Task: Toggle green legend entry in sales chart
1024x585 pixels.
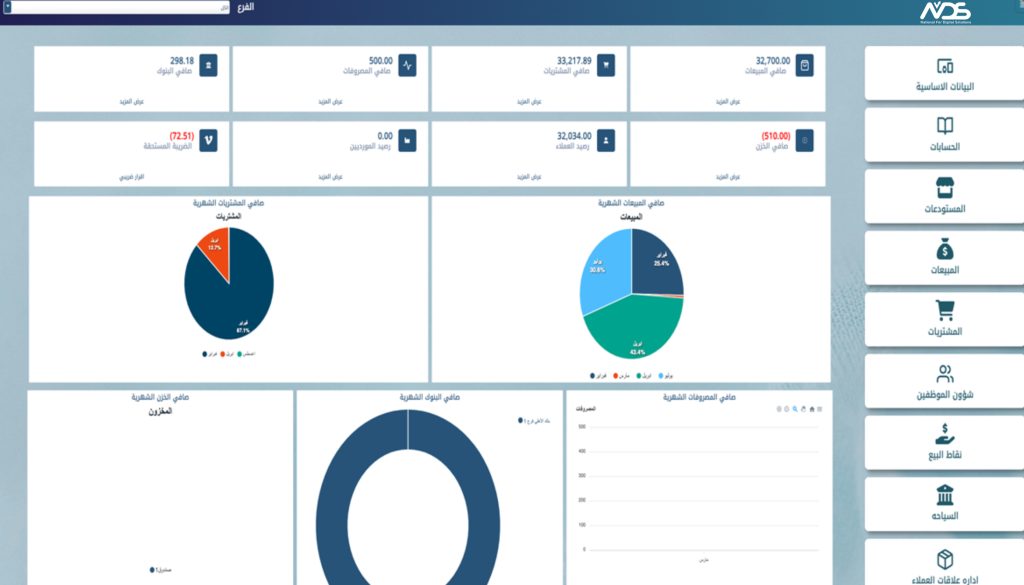Action: (x=644, y=376)
